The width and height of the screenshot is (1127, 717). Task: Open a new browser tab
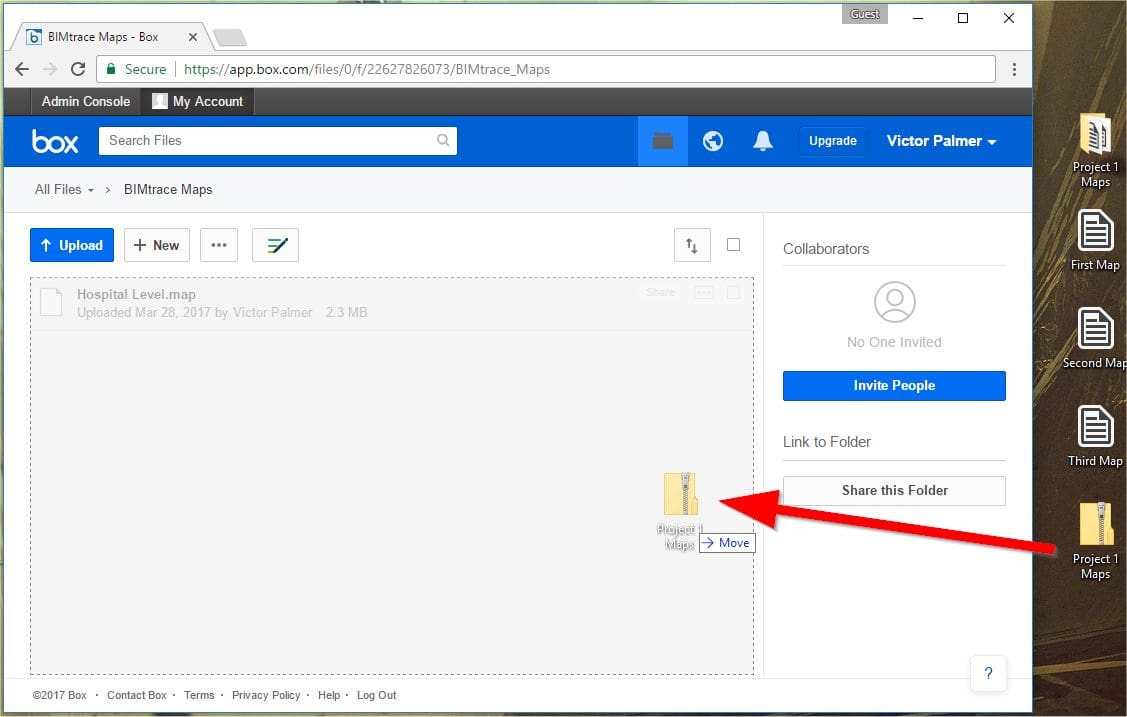[230, 37]
